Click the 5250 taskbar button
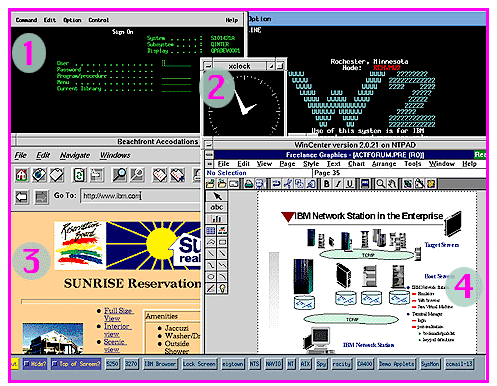This screenshot has width=497, height=386. click(x=112, y=364)
